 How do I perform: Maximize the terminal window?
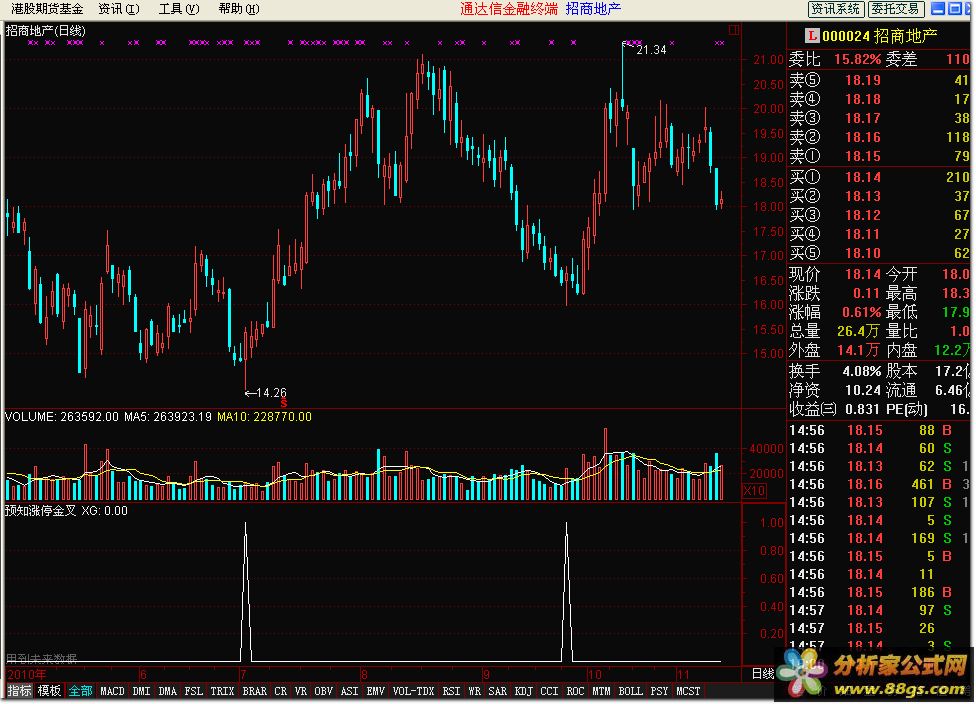(954, 9)
